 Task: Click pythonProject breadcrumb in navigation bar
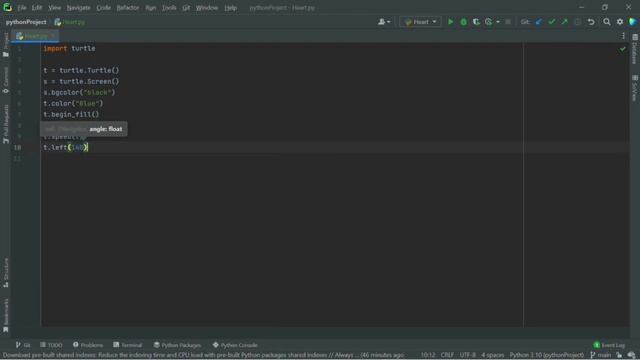(26, 22)
